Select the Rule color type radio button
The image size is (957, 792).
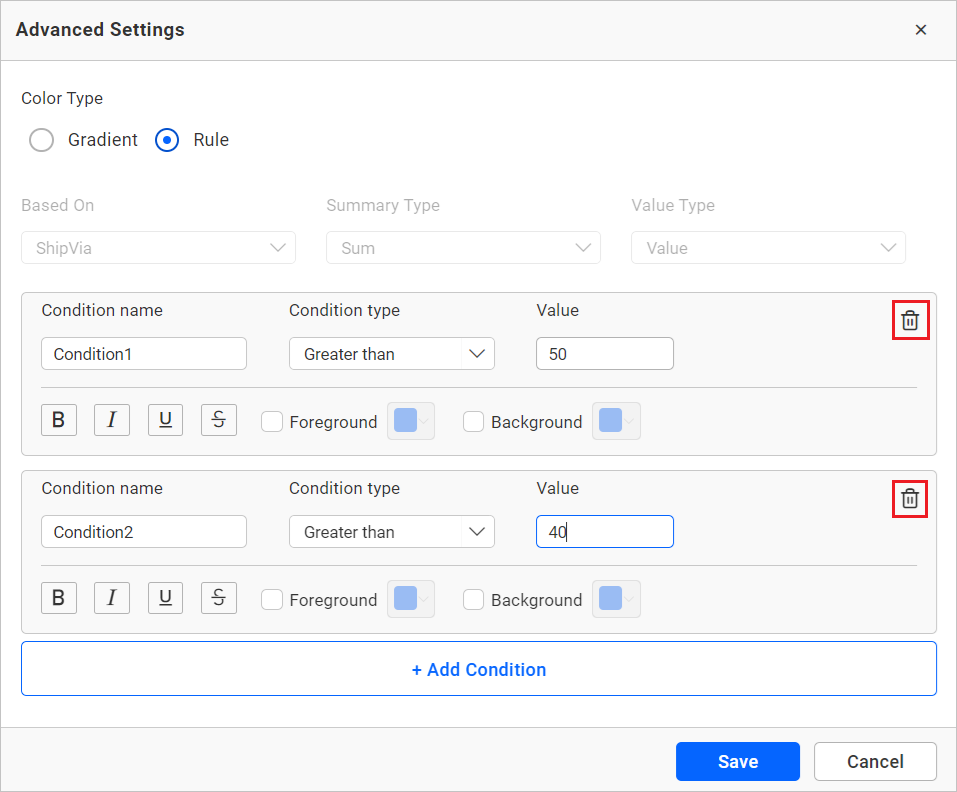167,140
